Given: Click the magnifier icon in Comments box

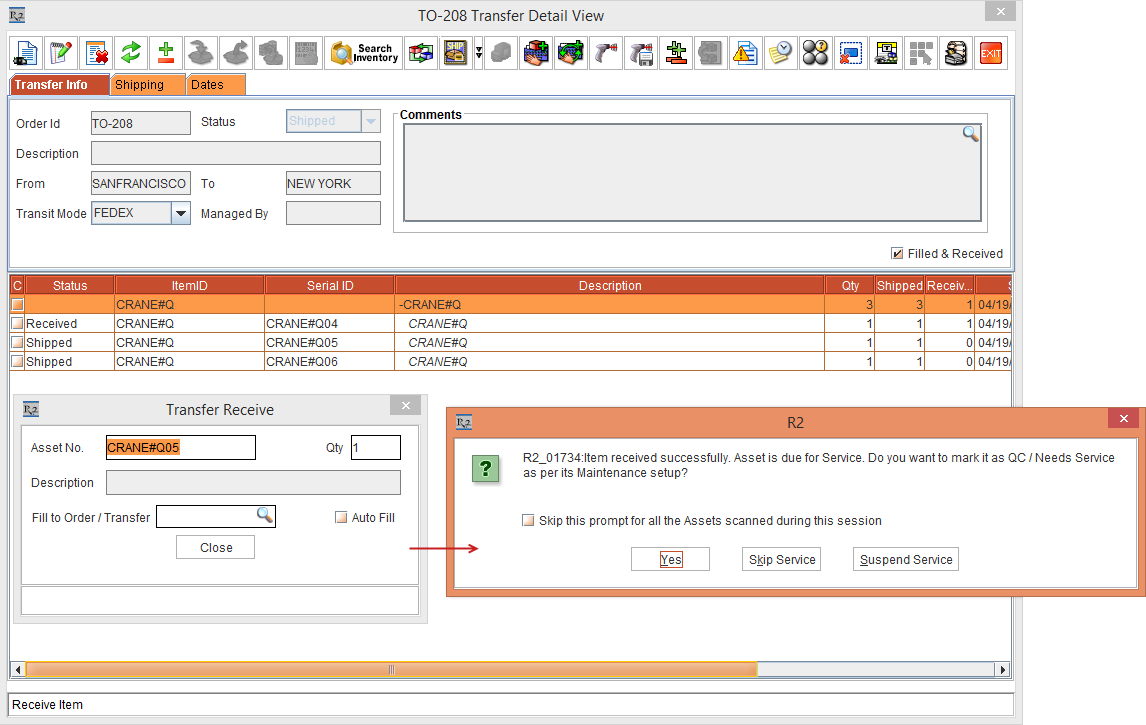Looking at the screenshot, I should [970, 134].
